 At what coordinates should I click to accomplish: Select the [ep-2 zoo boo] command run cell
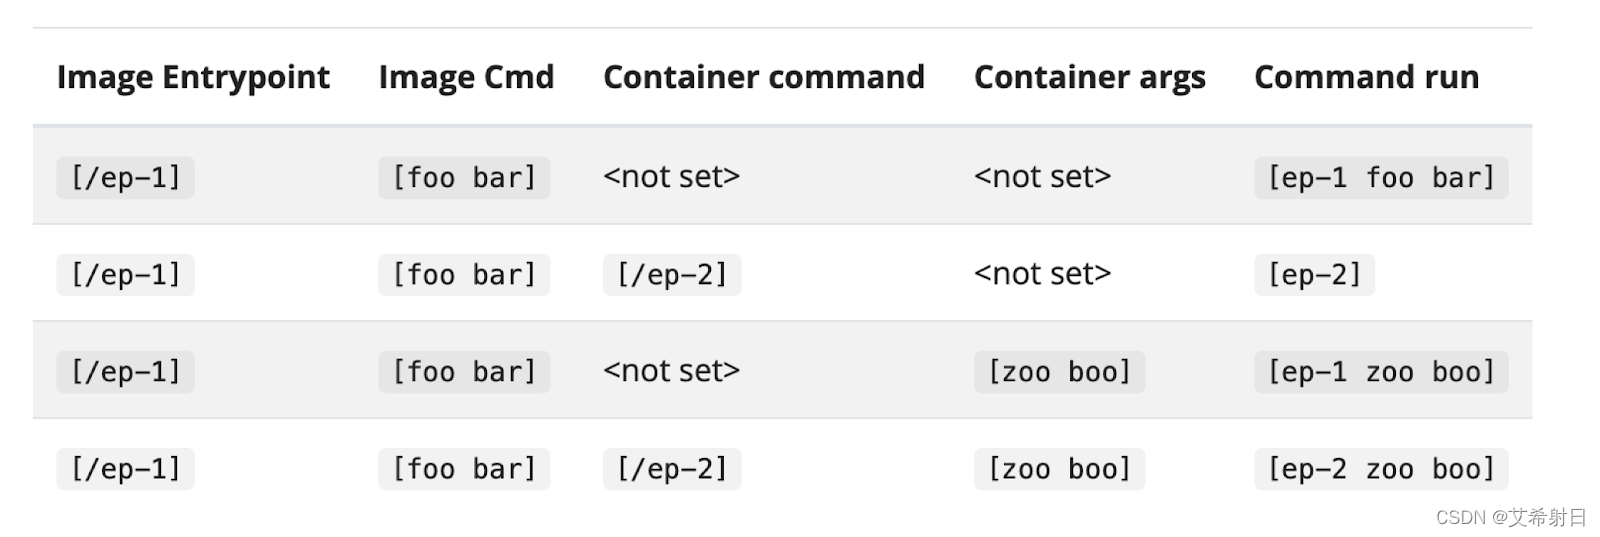tap(1380, 469)
